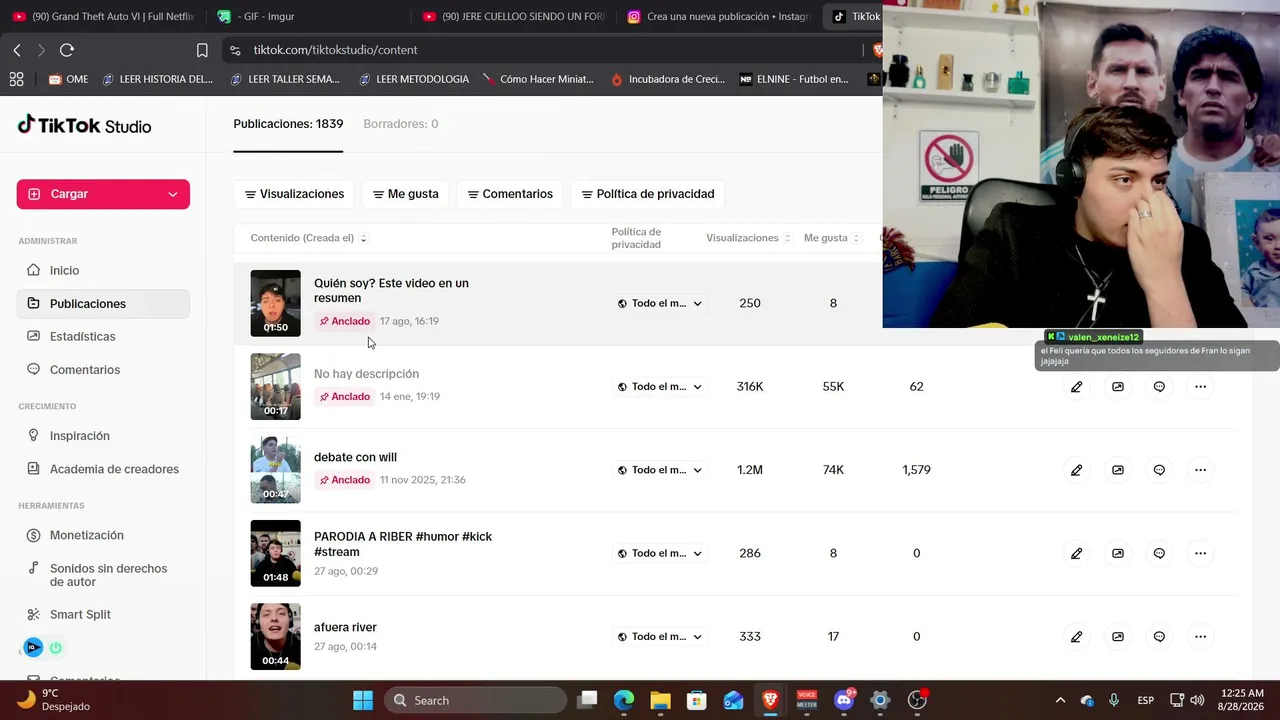The height and width of the screenshot is (720, 1280).
Task: View comments icon for 'afuera river' row
Action: point(1159,636)
